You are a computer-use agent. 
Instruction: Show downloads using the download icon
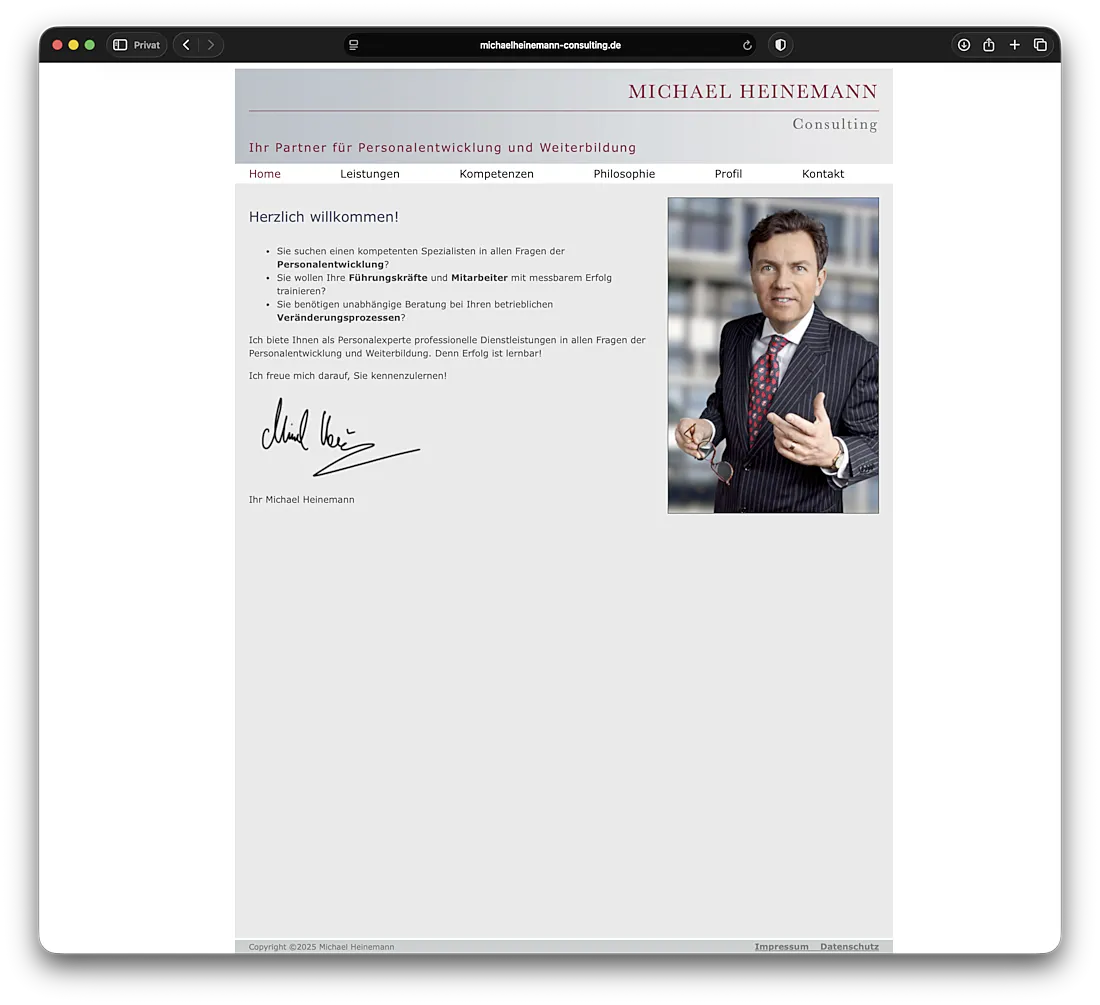964,45
